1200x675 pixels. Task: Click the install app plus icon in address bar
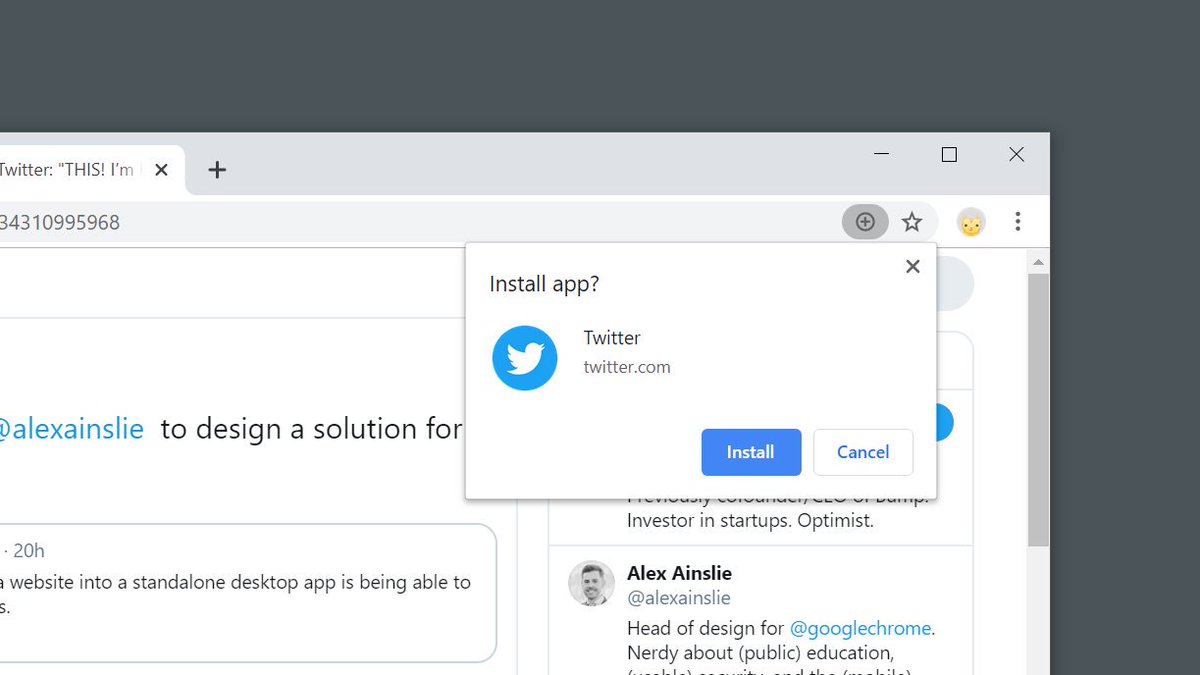coord(865,222)
